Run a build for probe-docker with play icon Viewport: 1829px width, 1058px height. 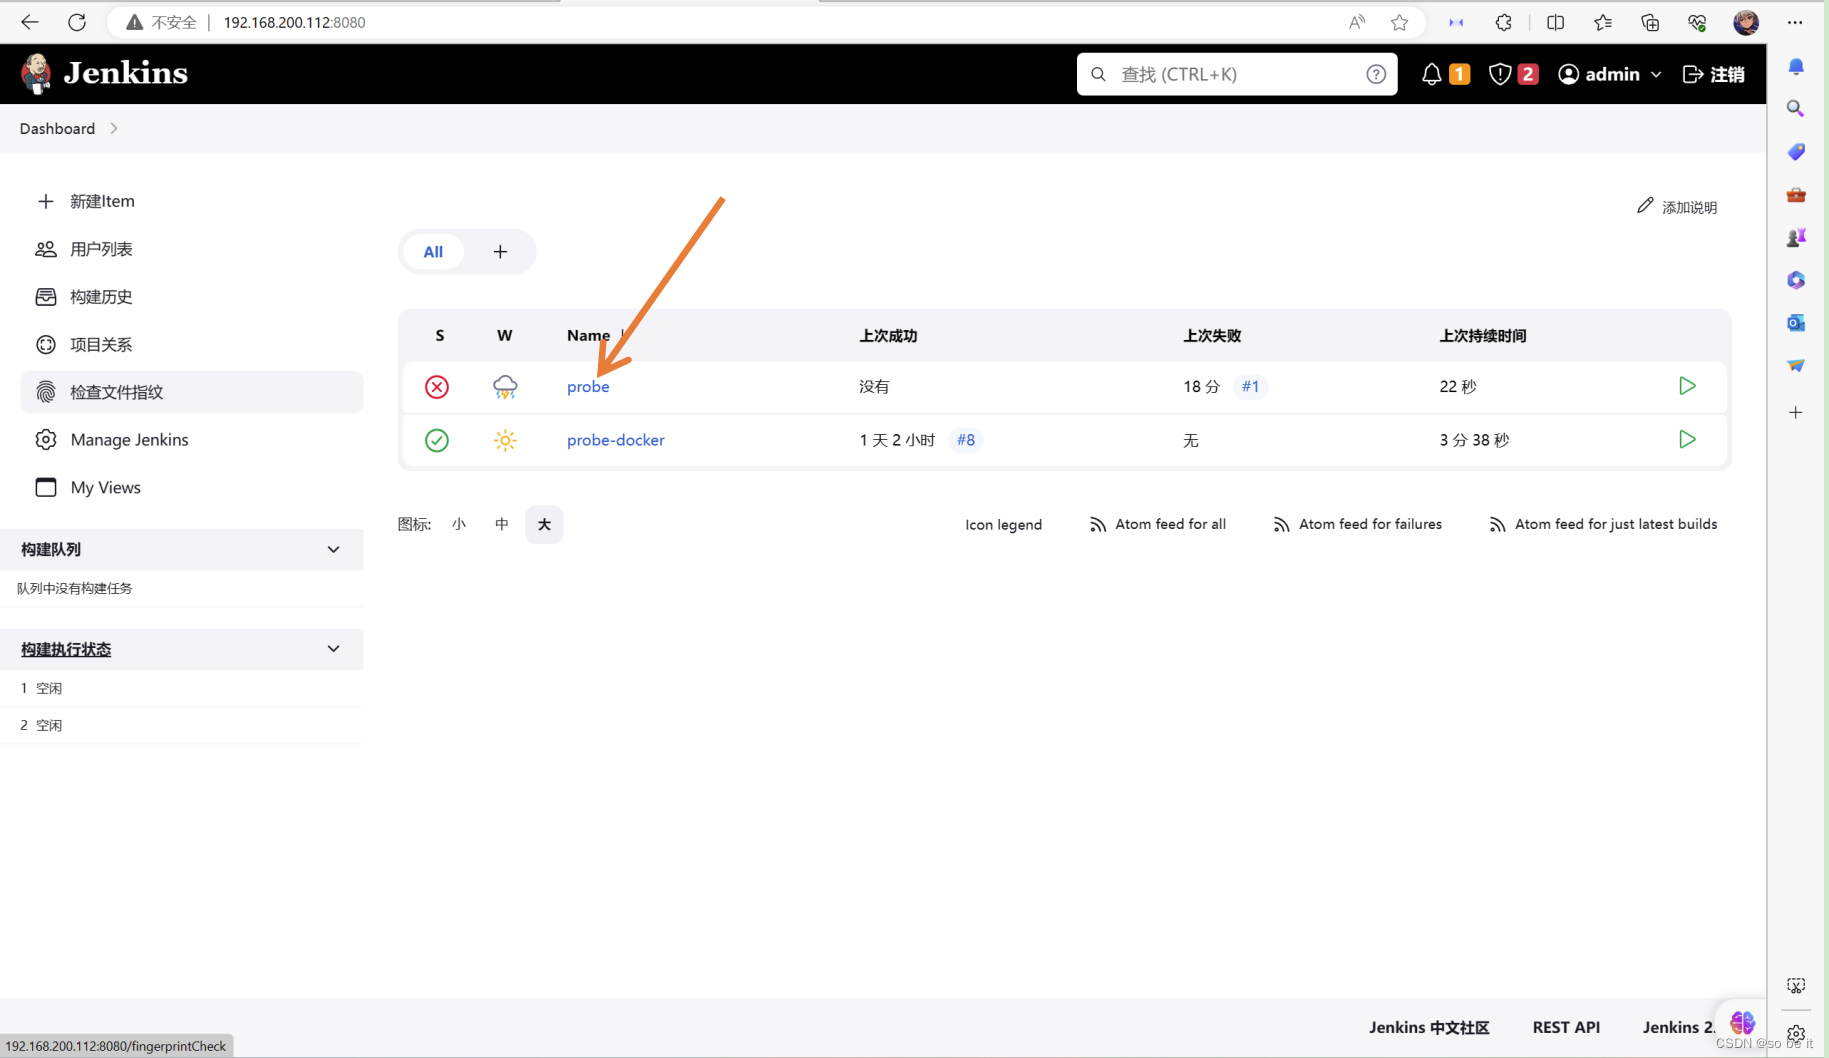[1687, 439]
